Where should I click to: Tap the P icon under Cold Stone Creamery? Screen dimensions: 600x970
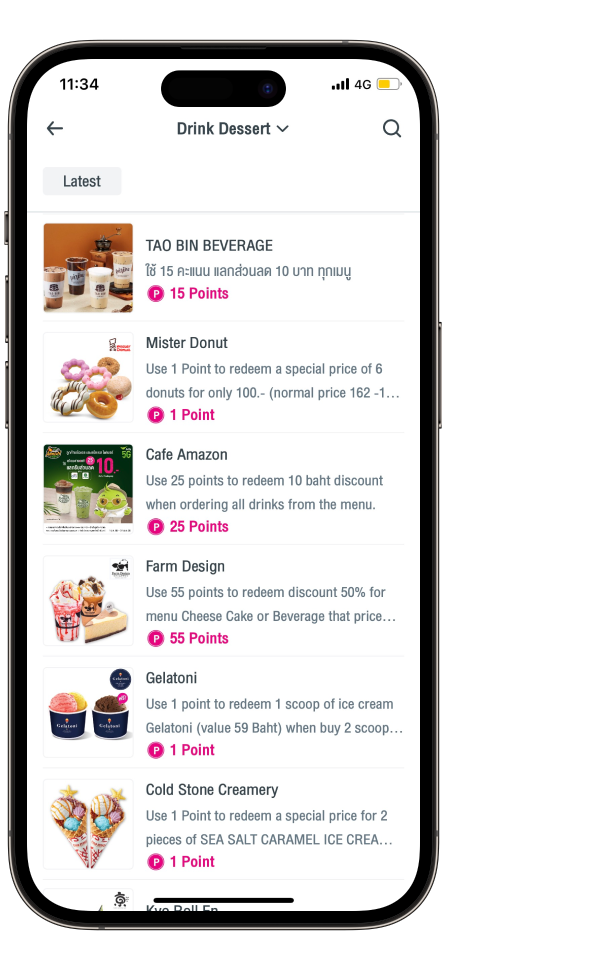156,862
